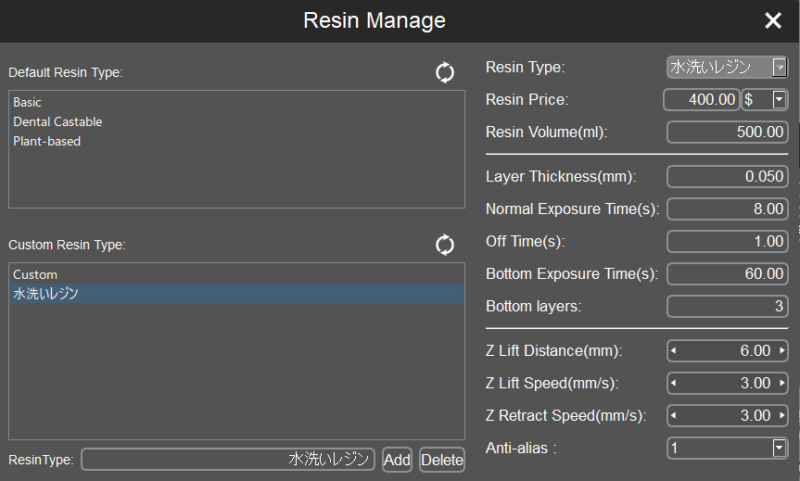Screen dimensions: 800x481
Task: Increase Z Retract Speed with right arrow
Action: coord(782,415)
